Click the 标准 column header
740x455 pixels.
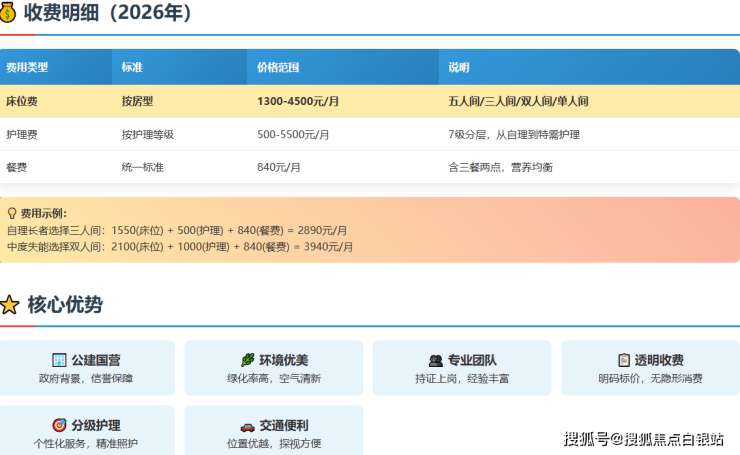coord(132,68)
